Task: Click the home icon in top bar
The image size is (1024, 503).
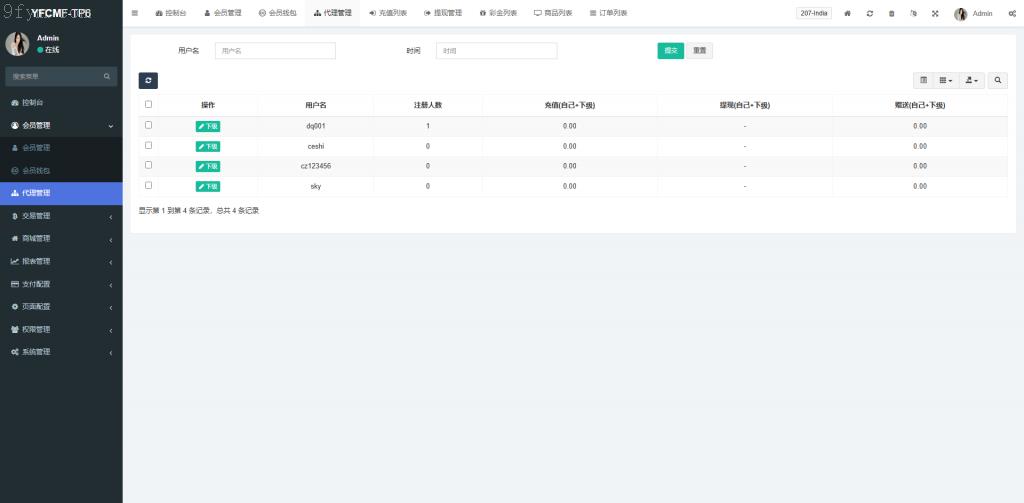Action: [x=848, y=13]
